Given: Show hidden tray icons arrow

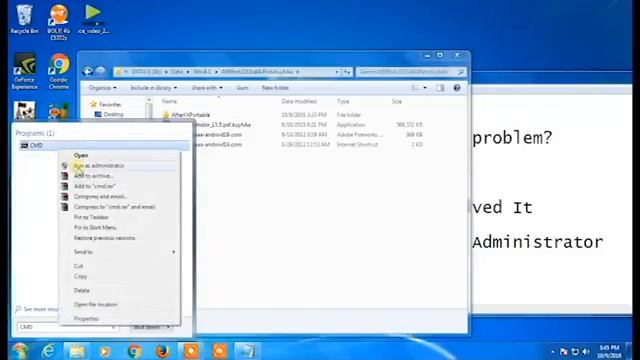Looking at the screenshot, I should (552, 351).
